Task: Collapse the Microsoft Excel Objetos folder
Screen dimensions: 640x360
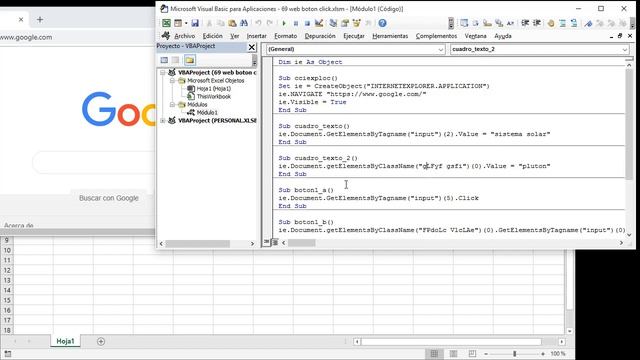Action: point(172,81)
